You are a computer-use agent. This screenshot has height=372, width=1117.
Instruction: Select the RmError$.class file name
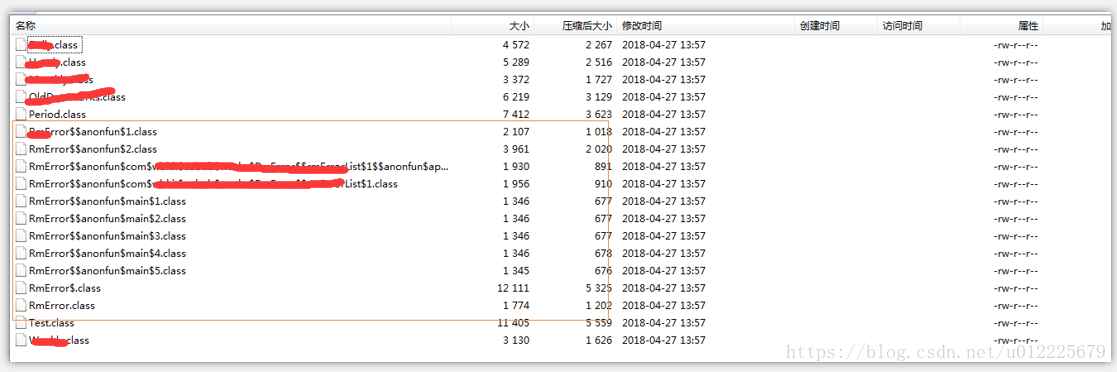coord(65,288)
